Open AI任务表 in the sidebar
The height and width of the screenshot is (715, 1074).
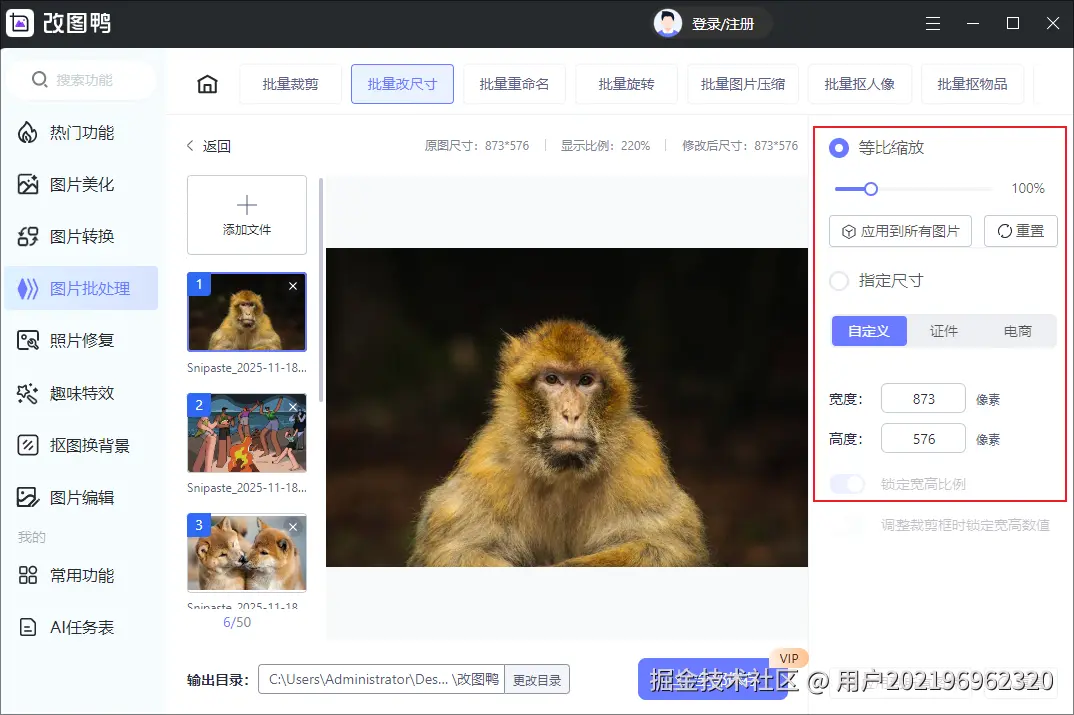[x=81, y=627]
